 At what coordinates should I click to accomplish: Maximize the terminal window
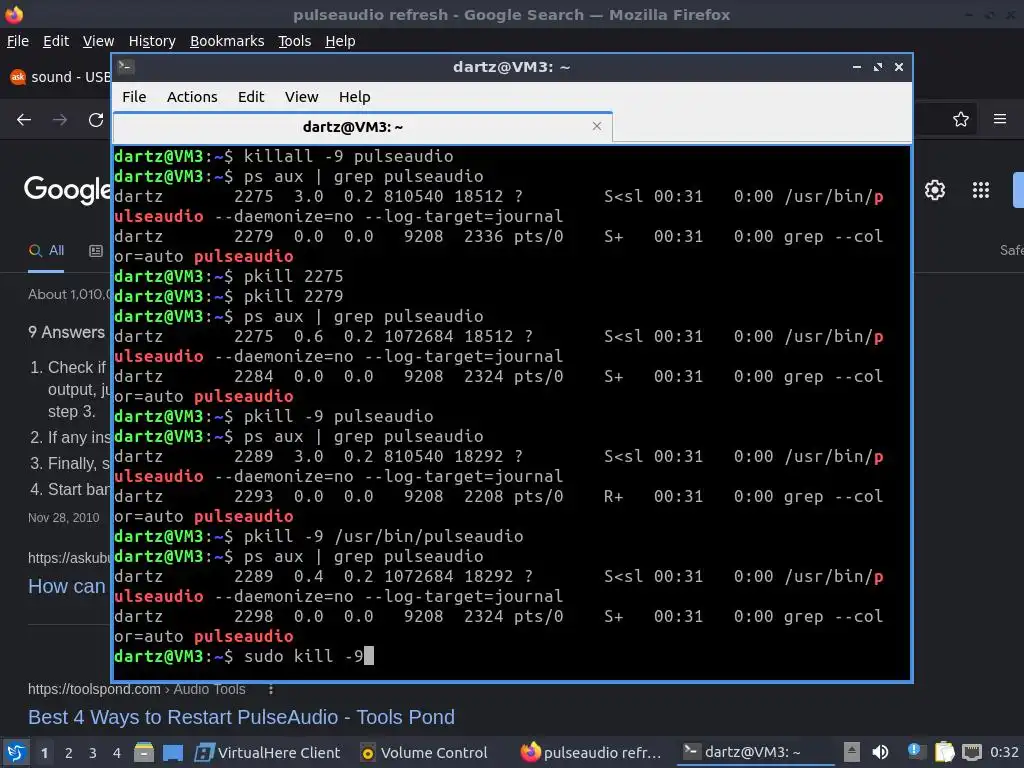point(878,67)
